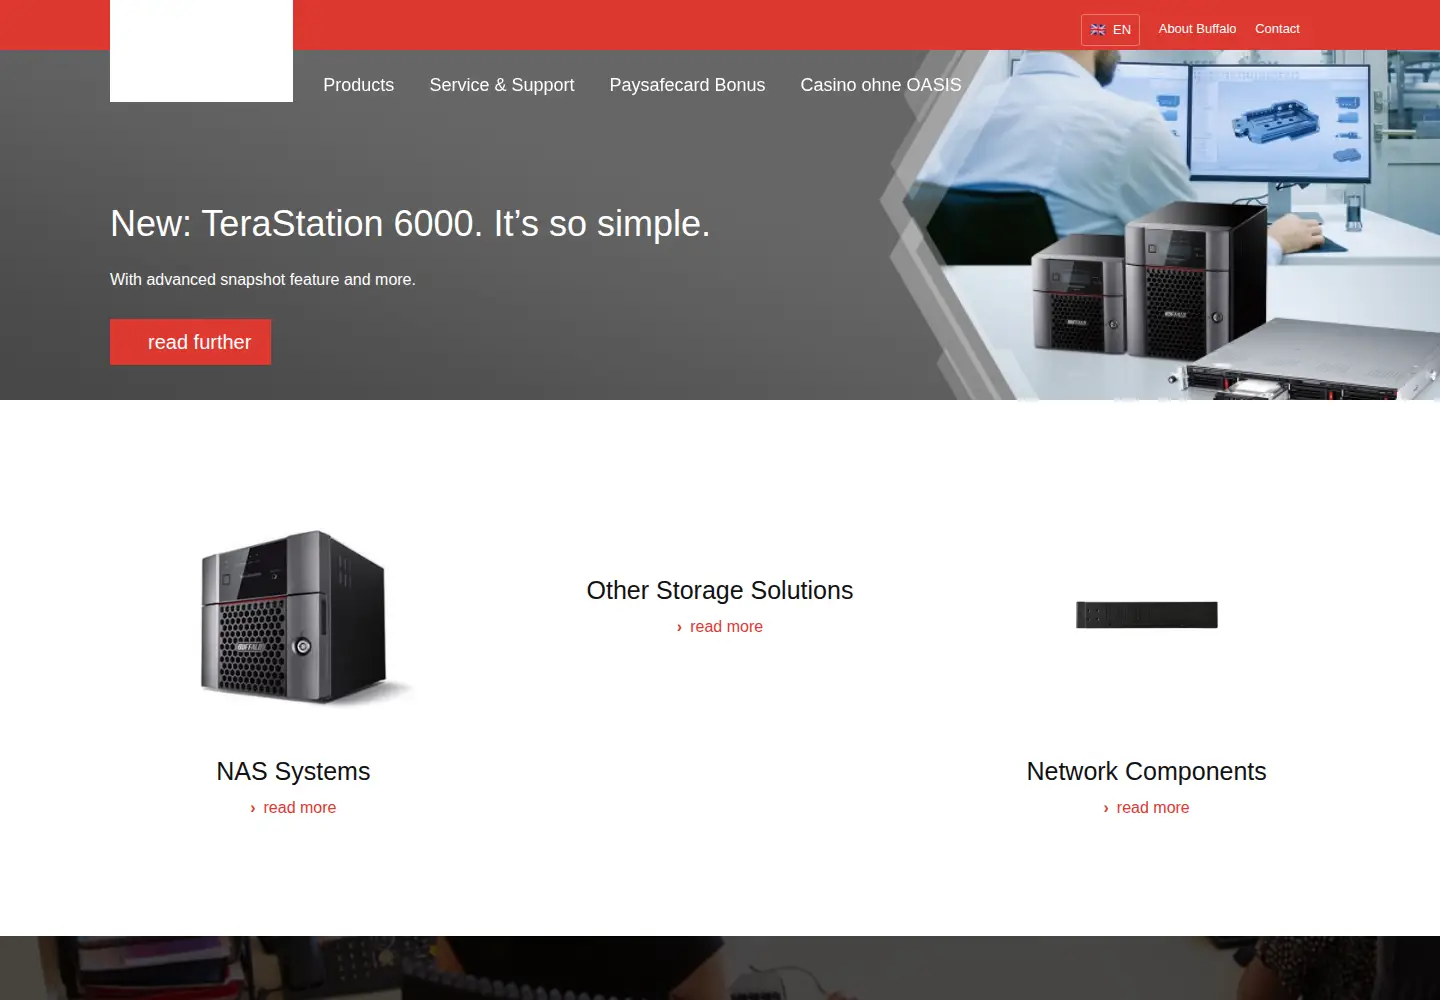The height and width of the screenshot is (1000, 1440).
Task: Open Other Storage Solutions heading
Action: [720, 591]
